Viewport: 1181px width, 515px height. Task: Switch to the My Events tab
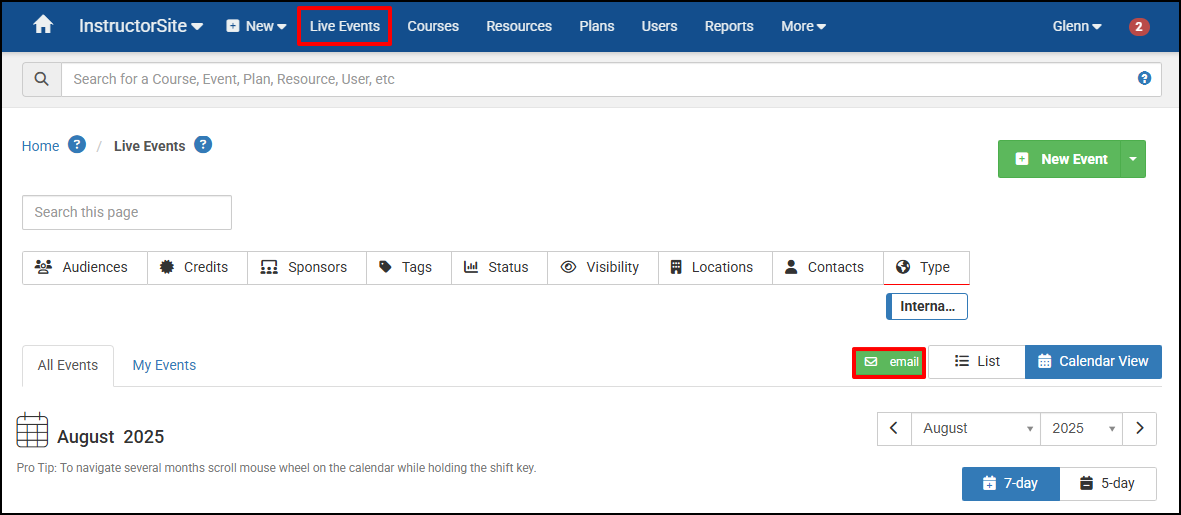164,365
